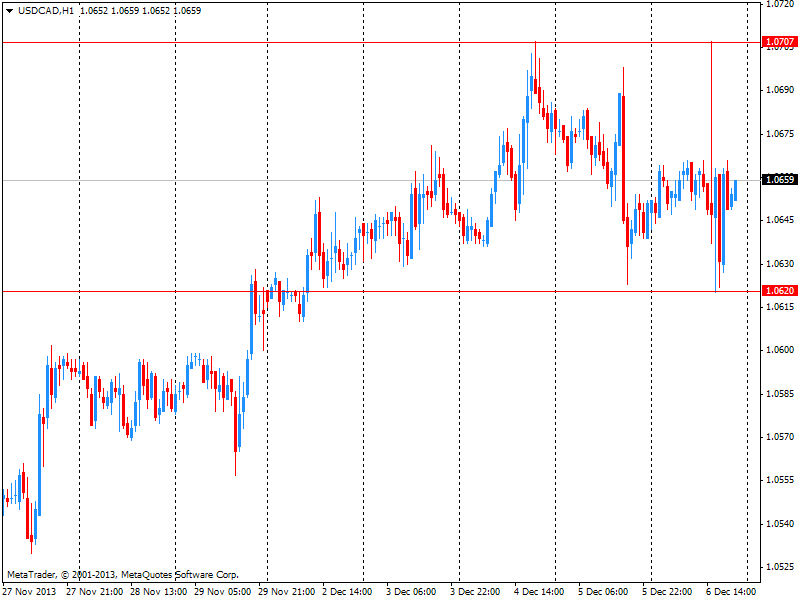Image resolution: width=800 pixels, height=600 pixels.
Task: Select the 1.0675 price scale value
Action: (780, 134)
